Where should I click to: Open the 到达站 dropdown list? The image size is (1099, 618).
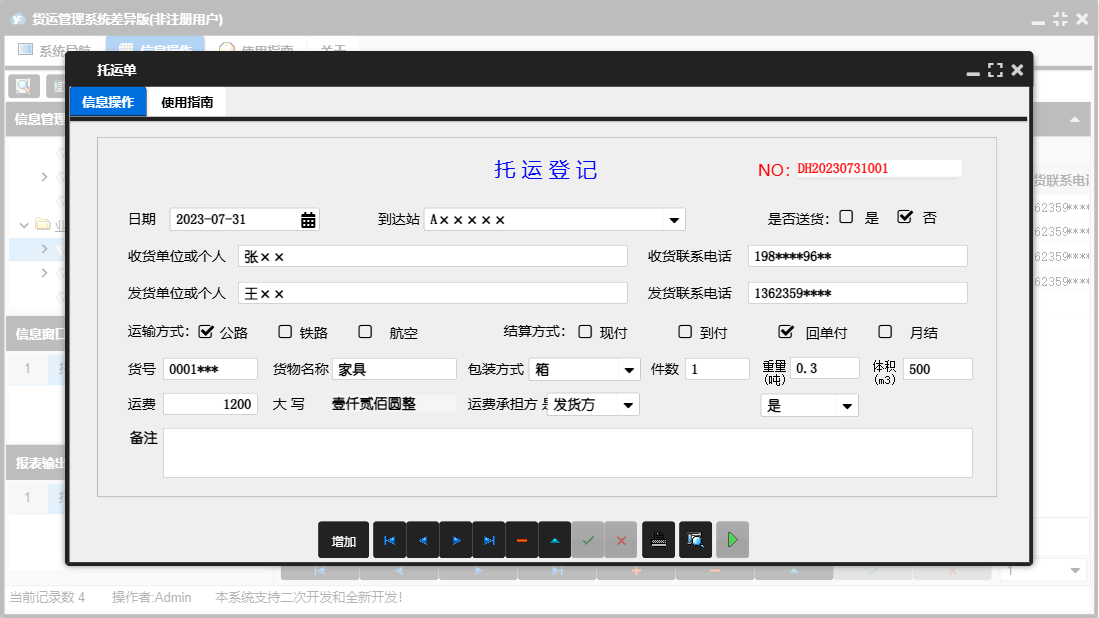click(x=674, y=220)
